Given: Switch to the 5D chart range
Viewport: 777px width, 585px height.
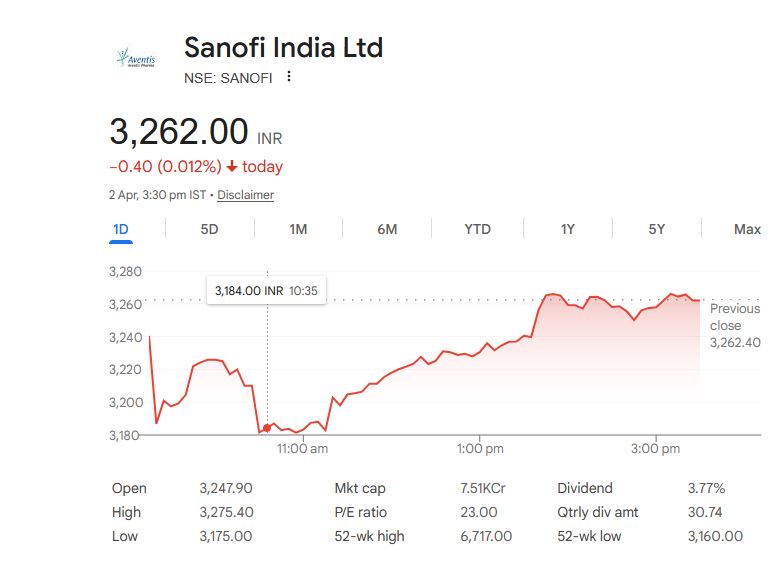Looking at the screenshot, I should (x=209, y=229).
